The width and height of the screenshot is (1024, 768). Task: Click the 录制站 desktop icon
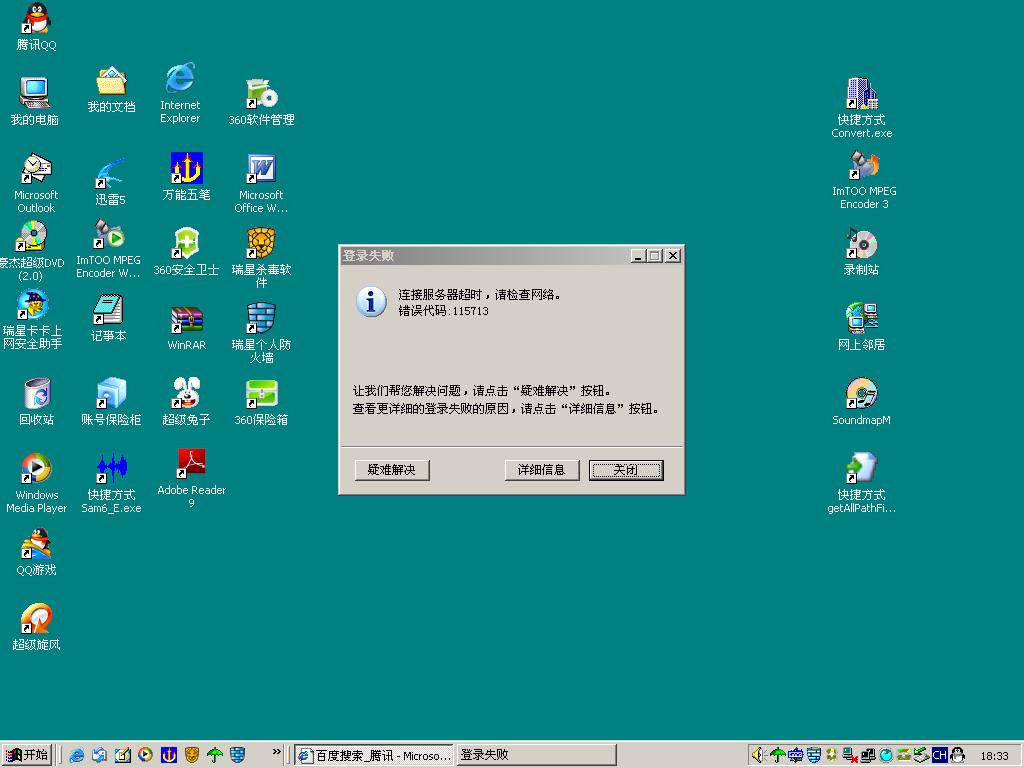coord(861,251)
